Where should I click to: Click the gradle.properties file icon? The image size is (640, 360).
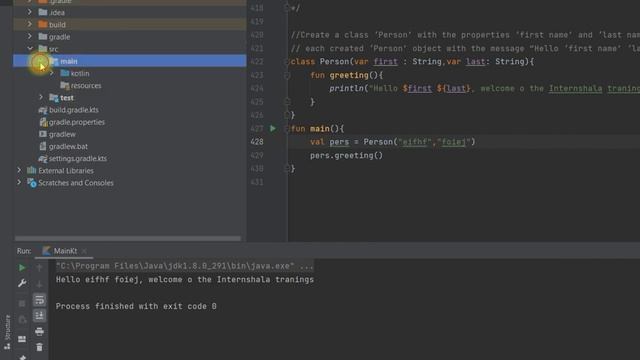coord(43,122)
